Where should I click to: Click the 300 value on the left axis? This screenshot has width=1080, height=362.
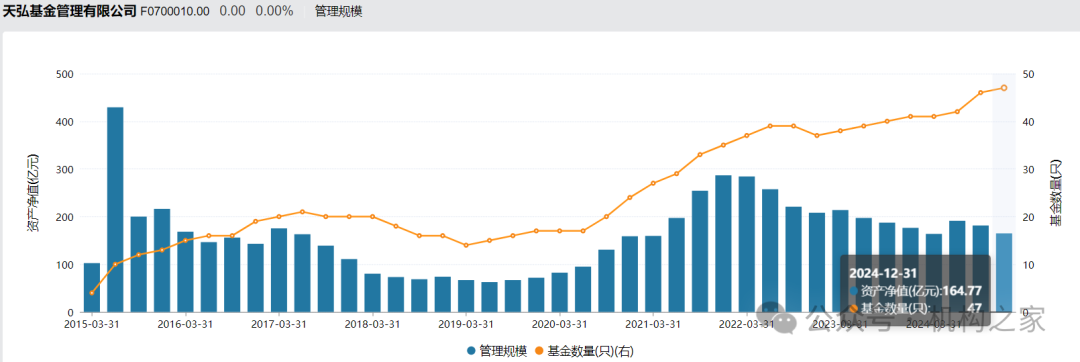click(65, 169)
